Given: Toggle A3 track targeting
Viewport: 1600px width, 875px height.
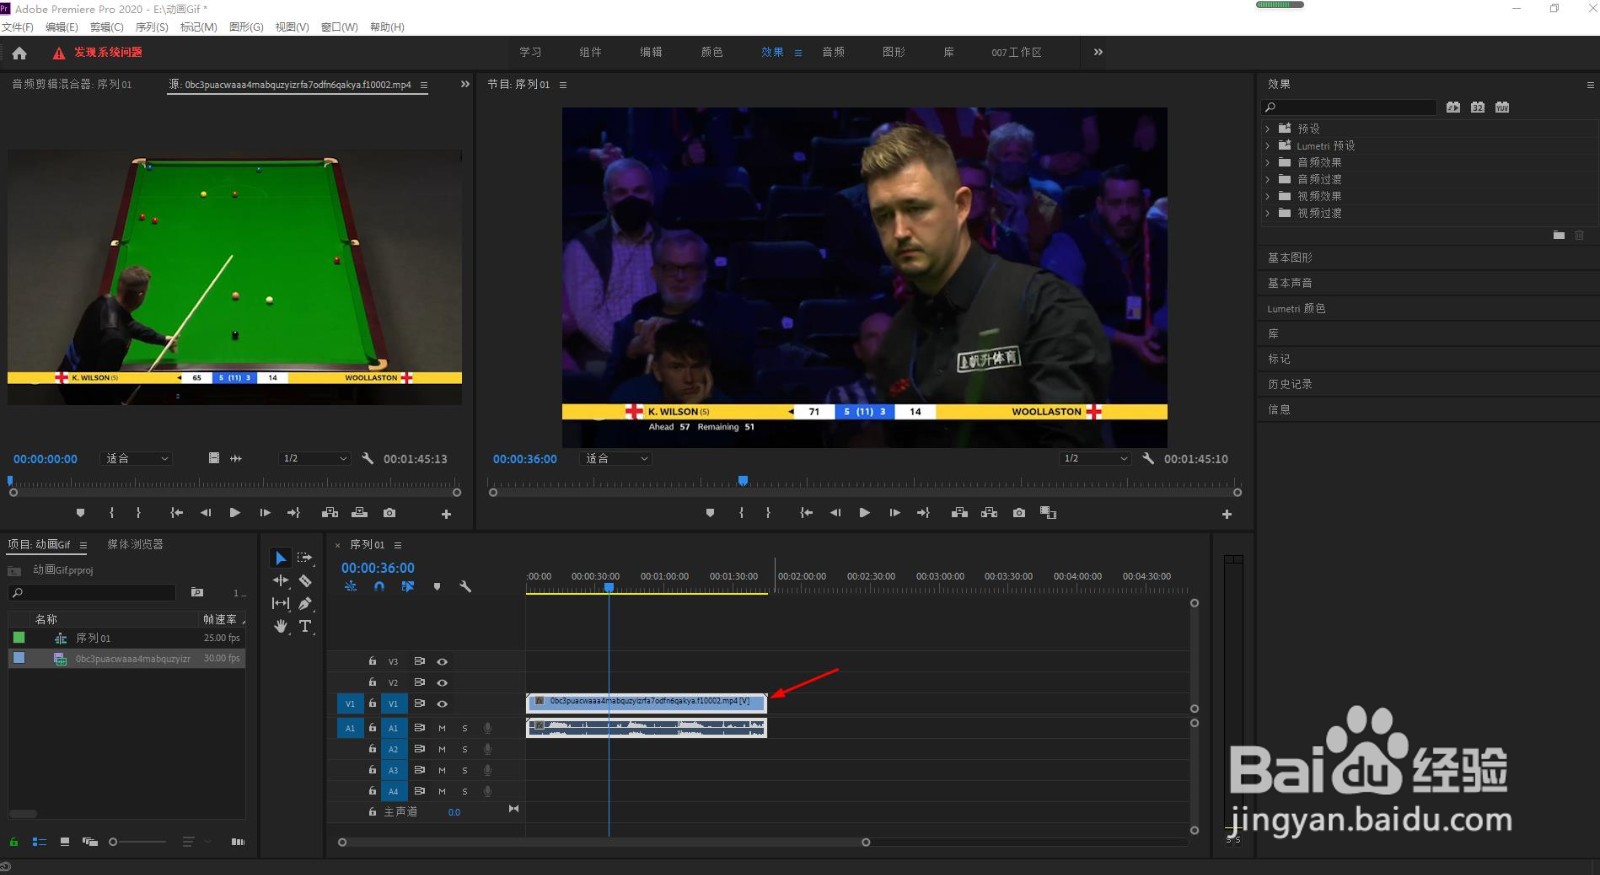Looking at the screenshot, I should (x=393, y=770).
